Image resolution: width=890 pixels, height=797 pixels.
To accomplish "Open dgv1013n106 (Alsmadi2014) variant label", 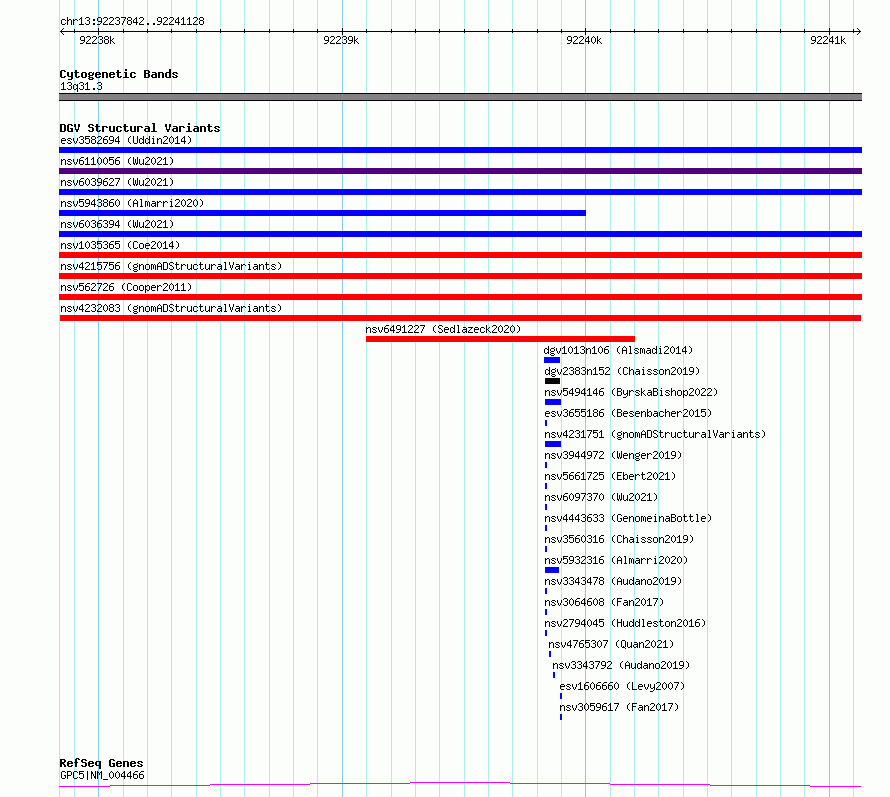I will point(618,350).
